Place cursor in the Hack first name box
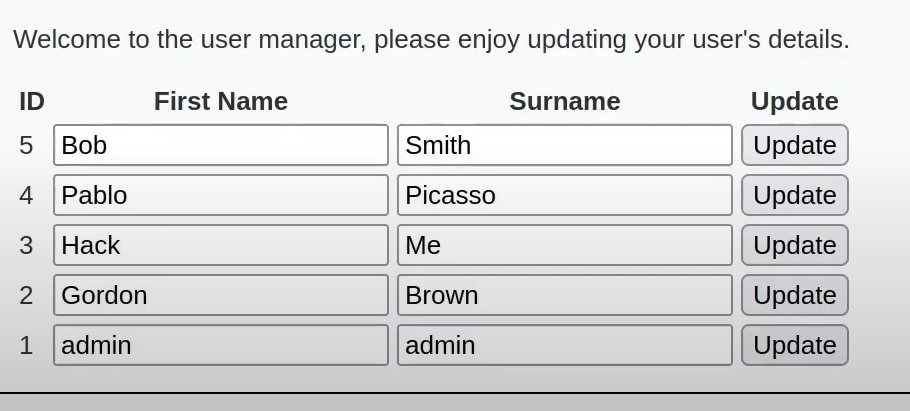Image resolution: width=910 pixels, height=411 pixels. pos(220,245)
